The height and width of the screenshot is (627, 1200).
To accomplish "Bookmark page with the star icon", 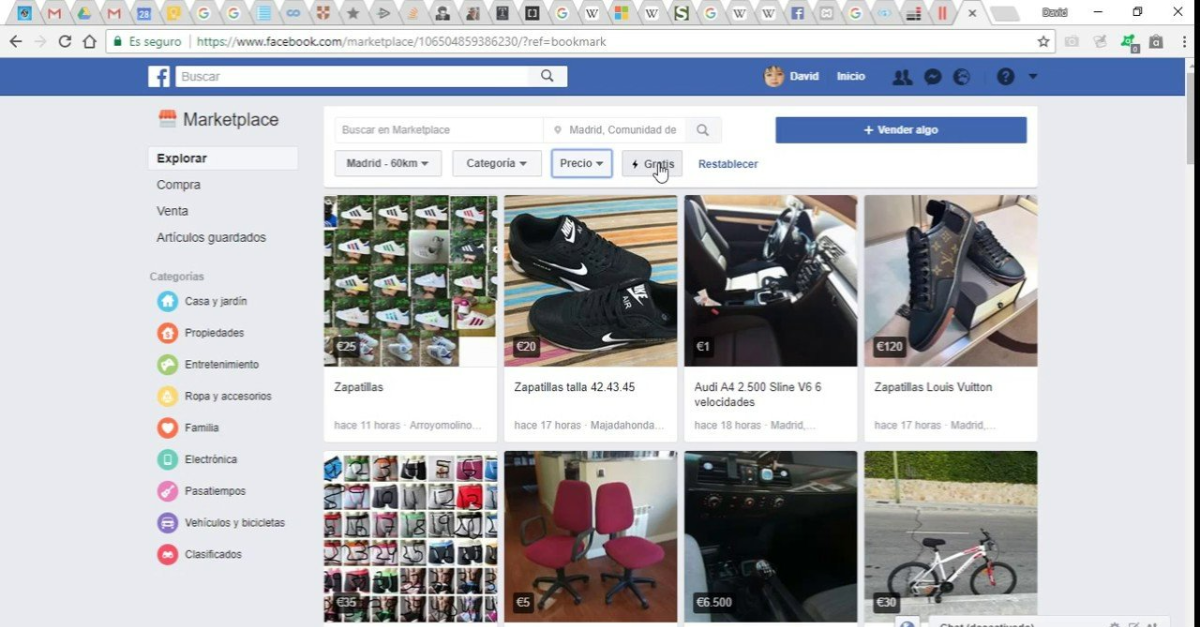I will (1043, 42).
